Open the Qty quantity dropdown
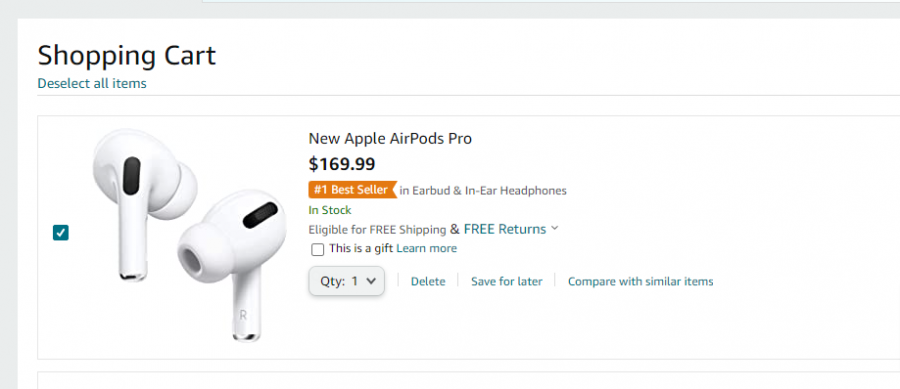900x389 pixels. pos(347,281)
